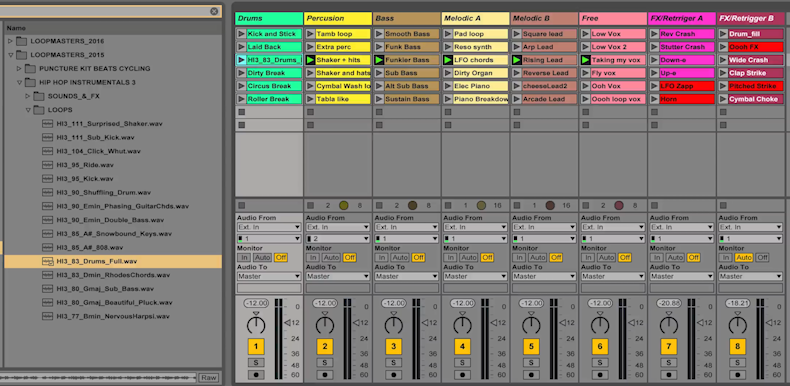Select the Bass track header
The image size is (790, 386).
(x=407, y=19)
